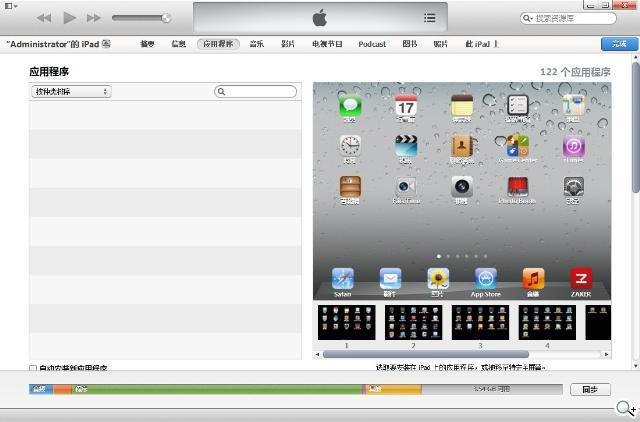Select the ZAKER icon in dock
The width and height of the screenshot is (640, 422).
[581, 279]
